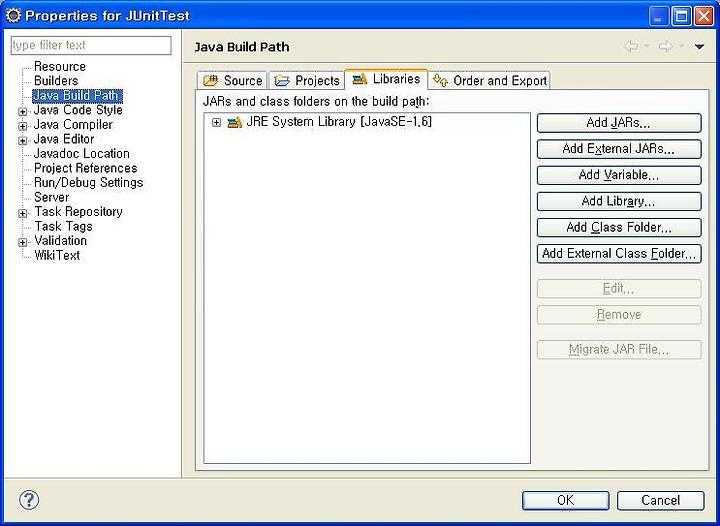
Task: Click Add External Class Folder button
Action: tap(619, 254)
